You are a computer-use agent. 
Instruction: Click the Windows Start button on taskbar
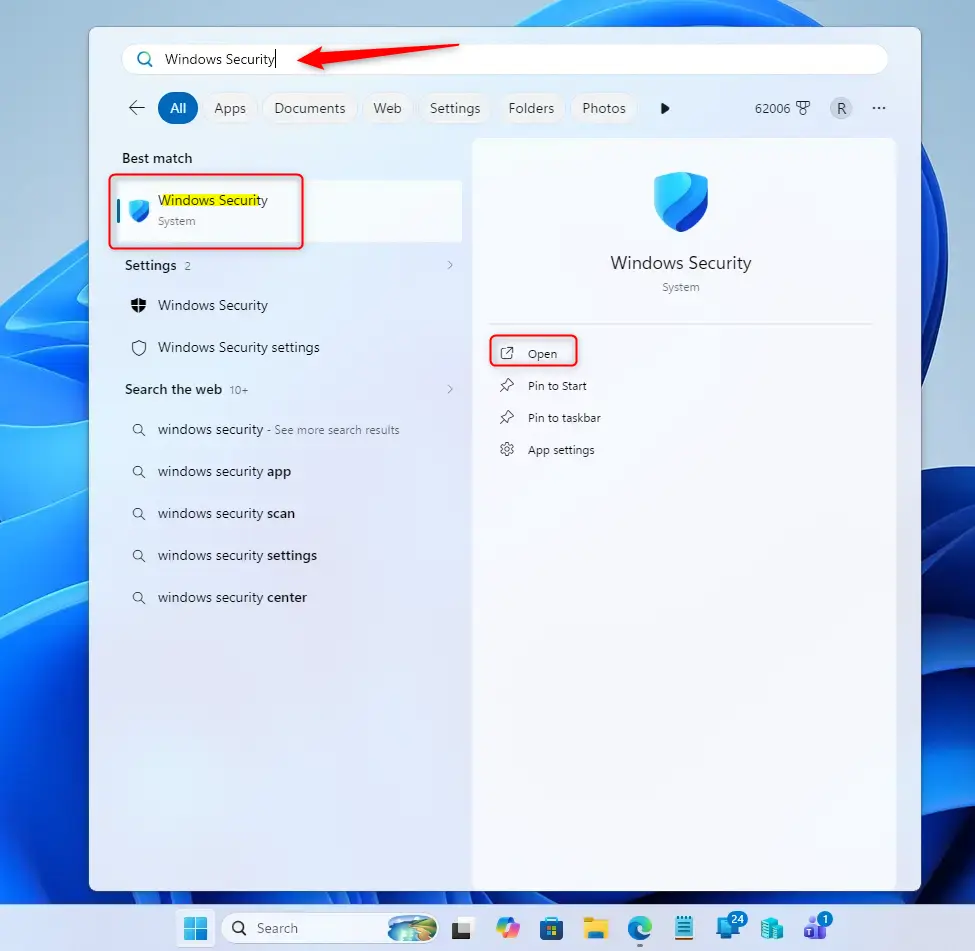point(195,929)
